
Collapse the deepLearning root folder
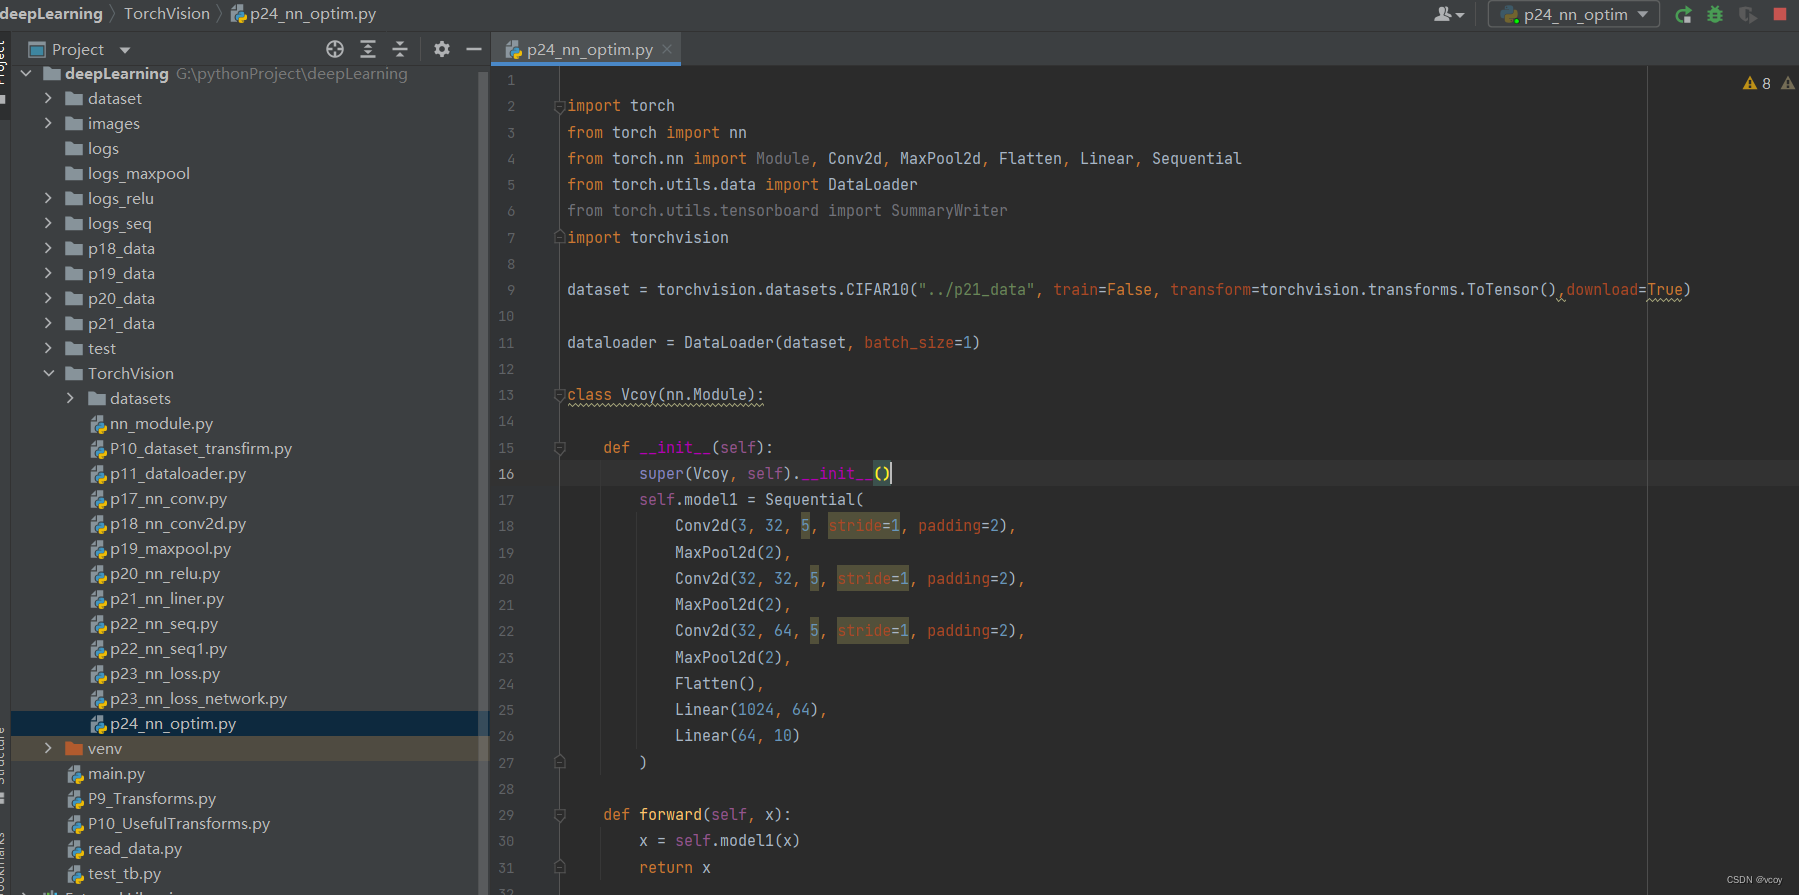(27, 73)
